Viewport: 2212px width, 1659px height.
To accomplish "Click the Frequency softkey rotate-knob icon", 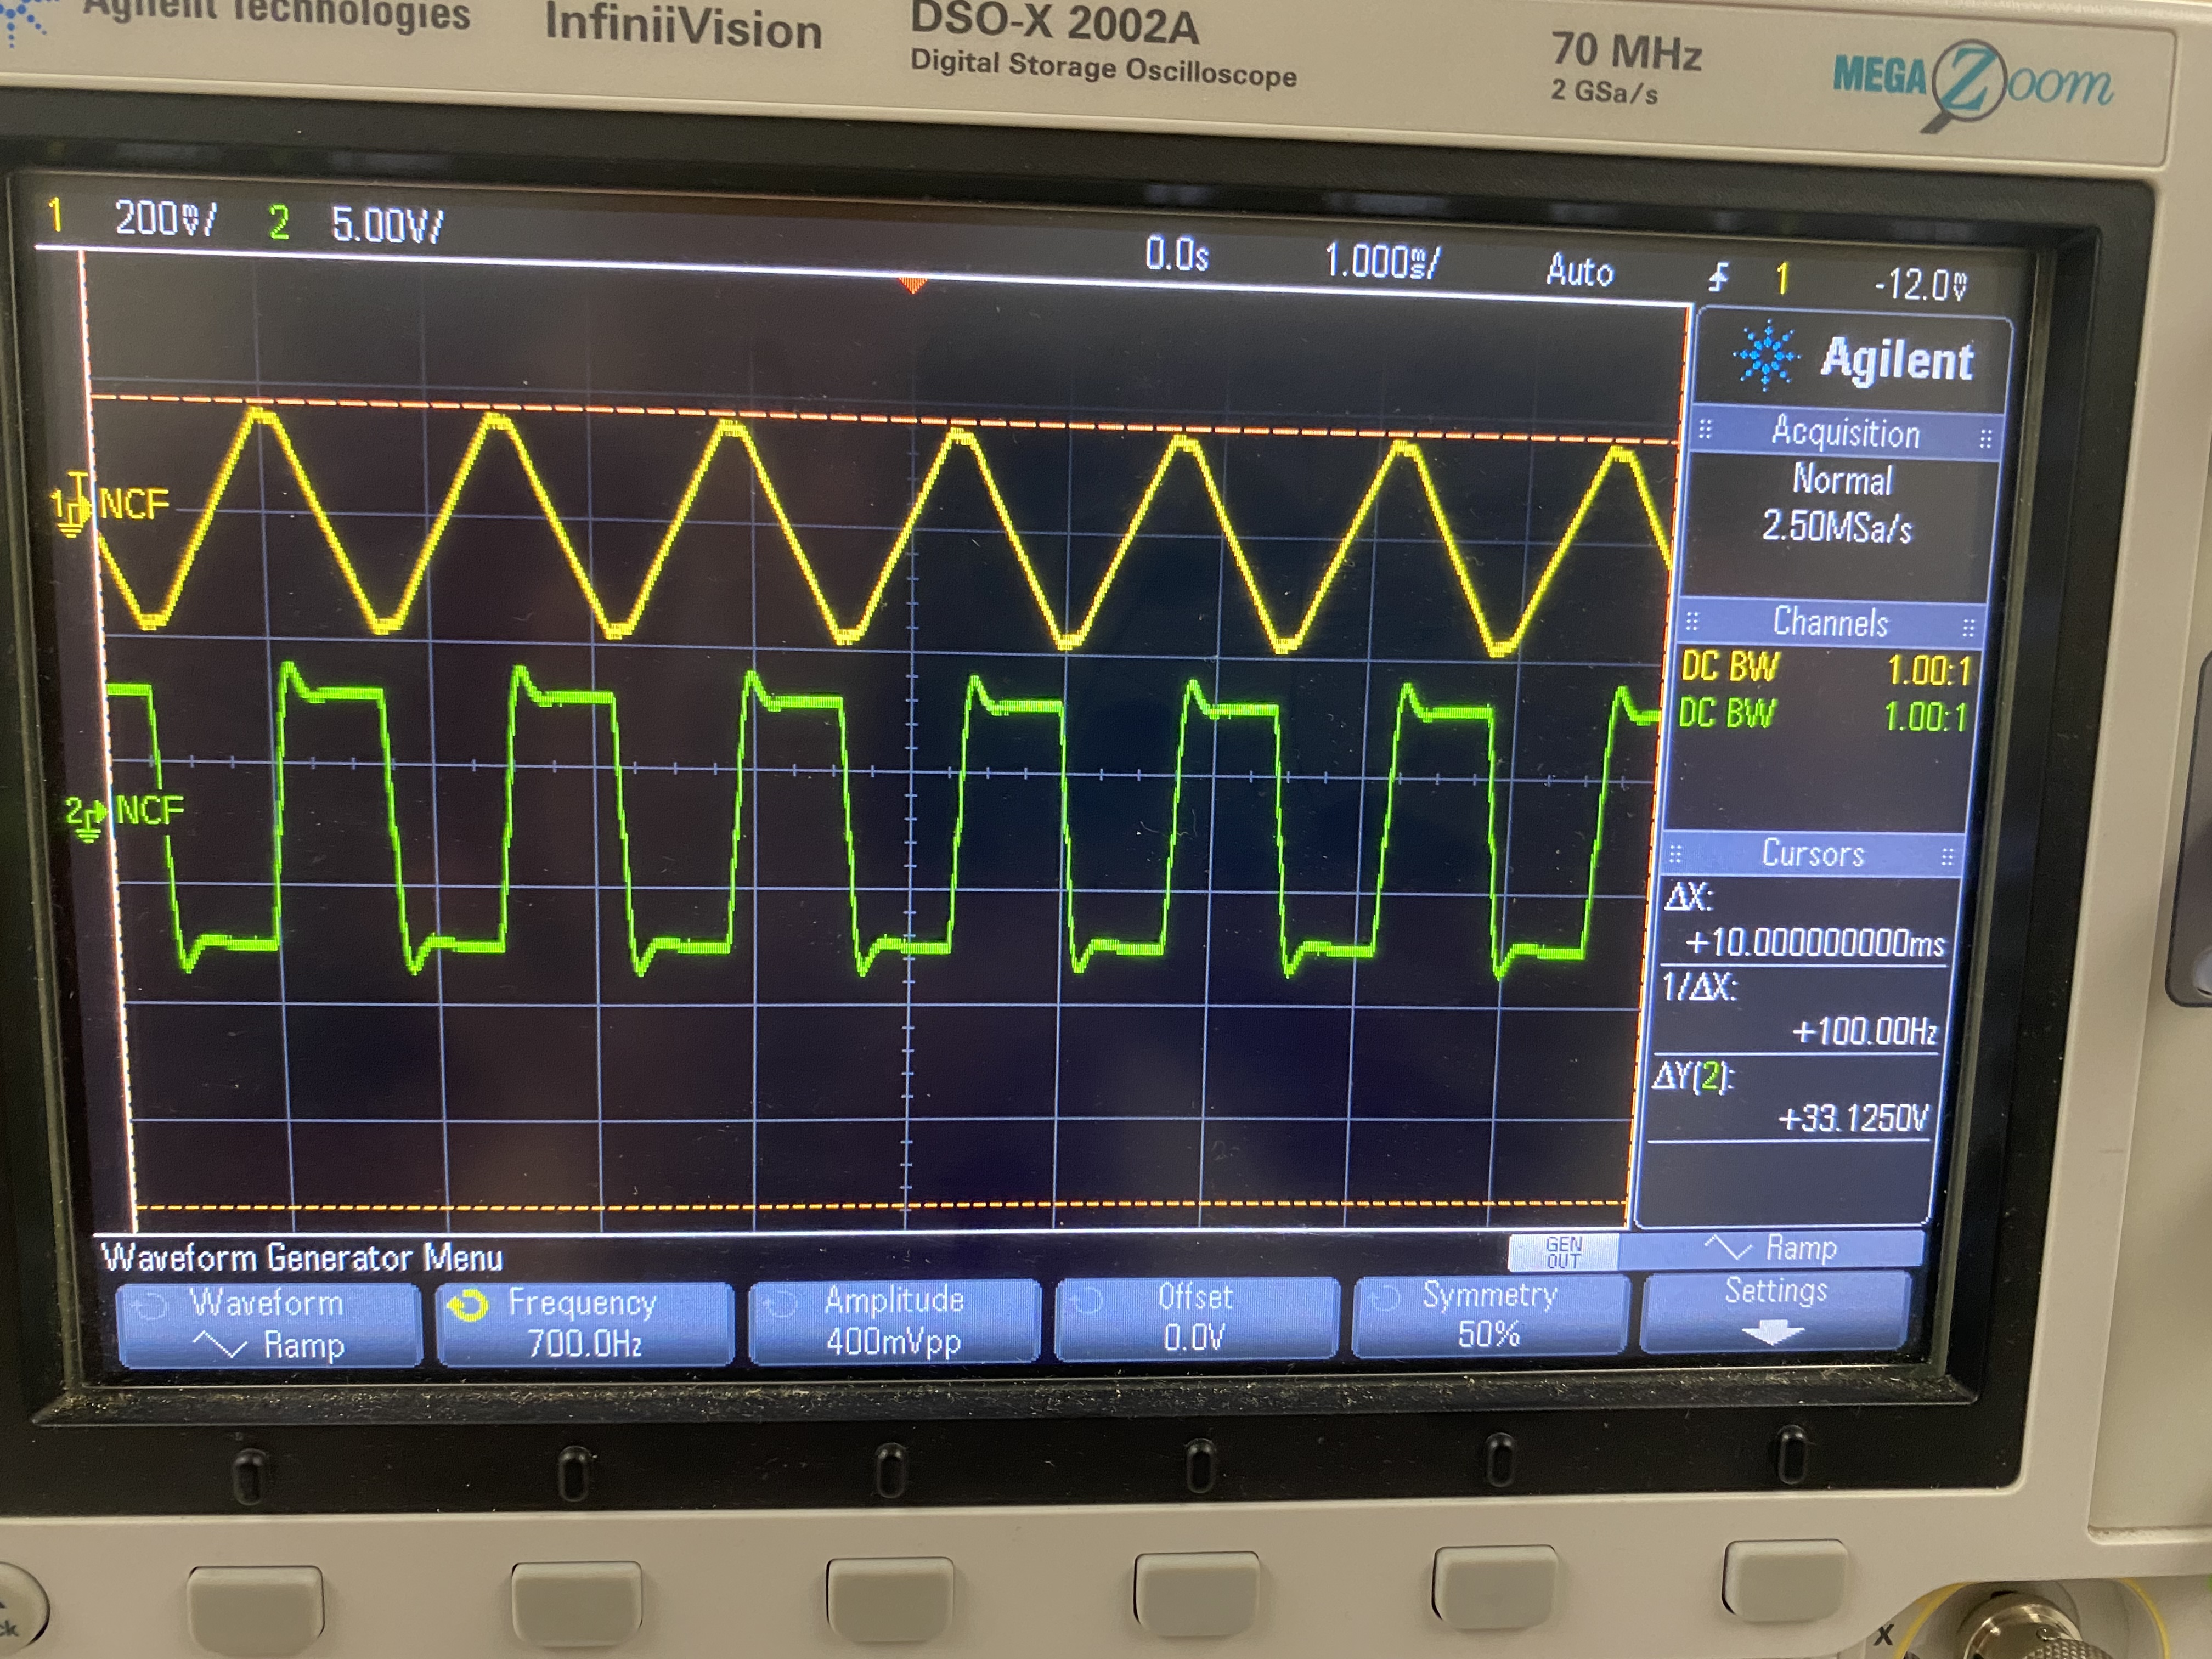I will click(468, 1305).
